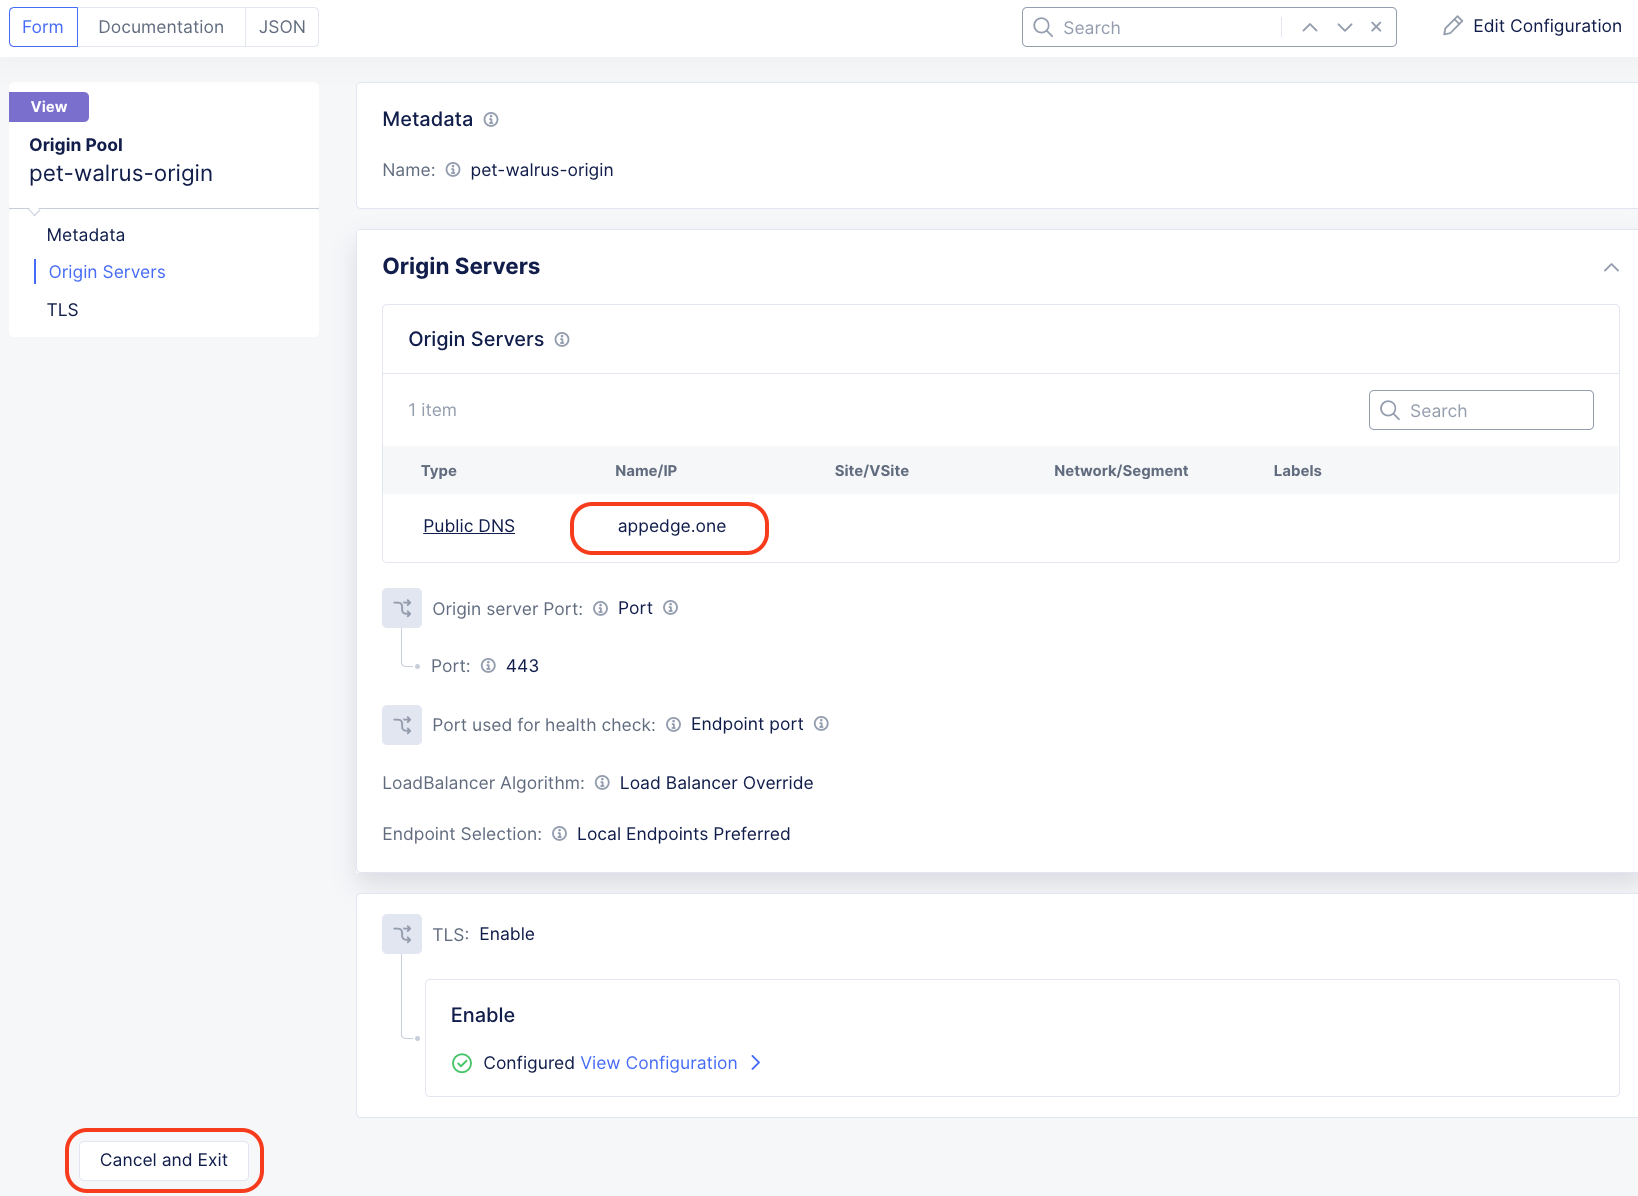Image resolution: width=1638 pixels, height=1196 pixels.
Task: Click info icon next to Endpoint Selection
Action: pos(559,834)
